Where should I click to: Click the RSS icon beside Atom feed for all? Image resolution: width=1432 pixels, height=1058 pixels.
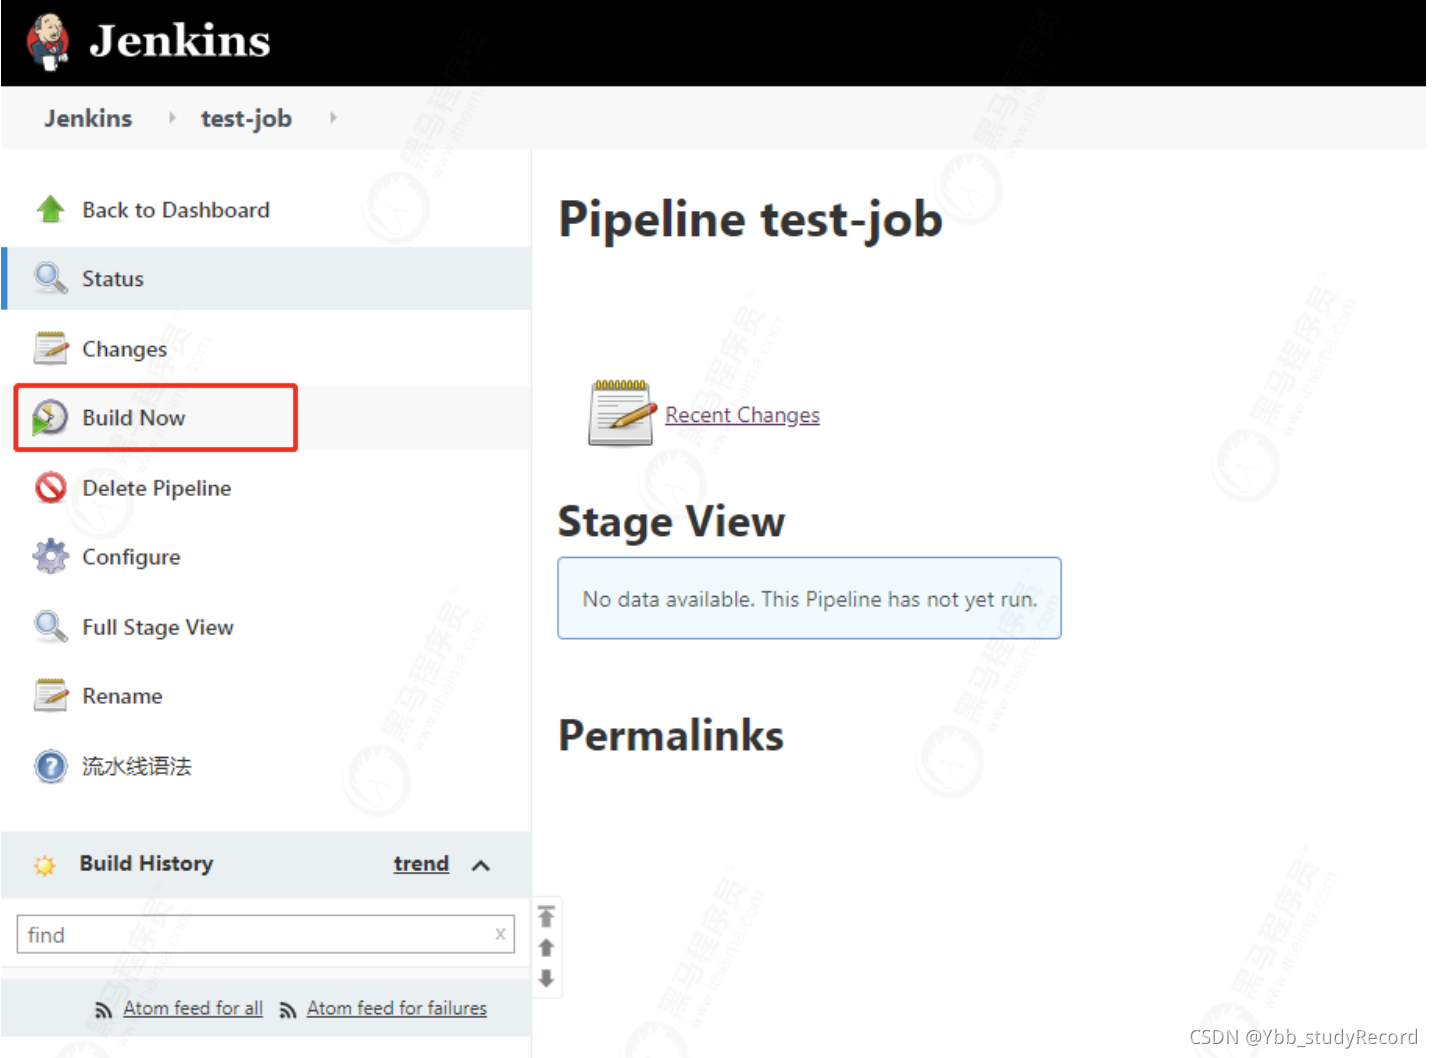pos(103,1010)
